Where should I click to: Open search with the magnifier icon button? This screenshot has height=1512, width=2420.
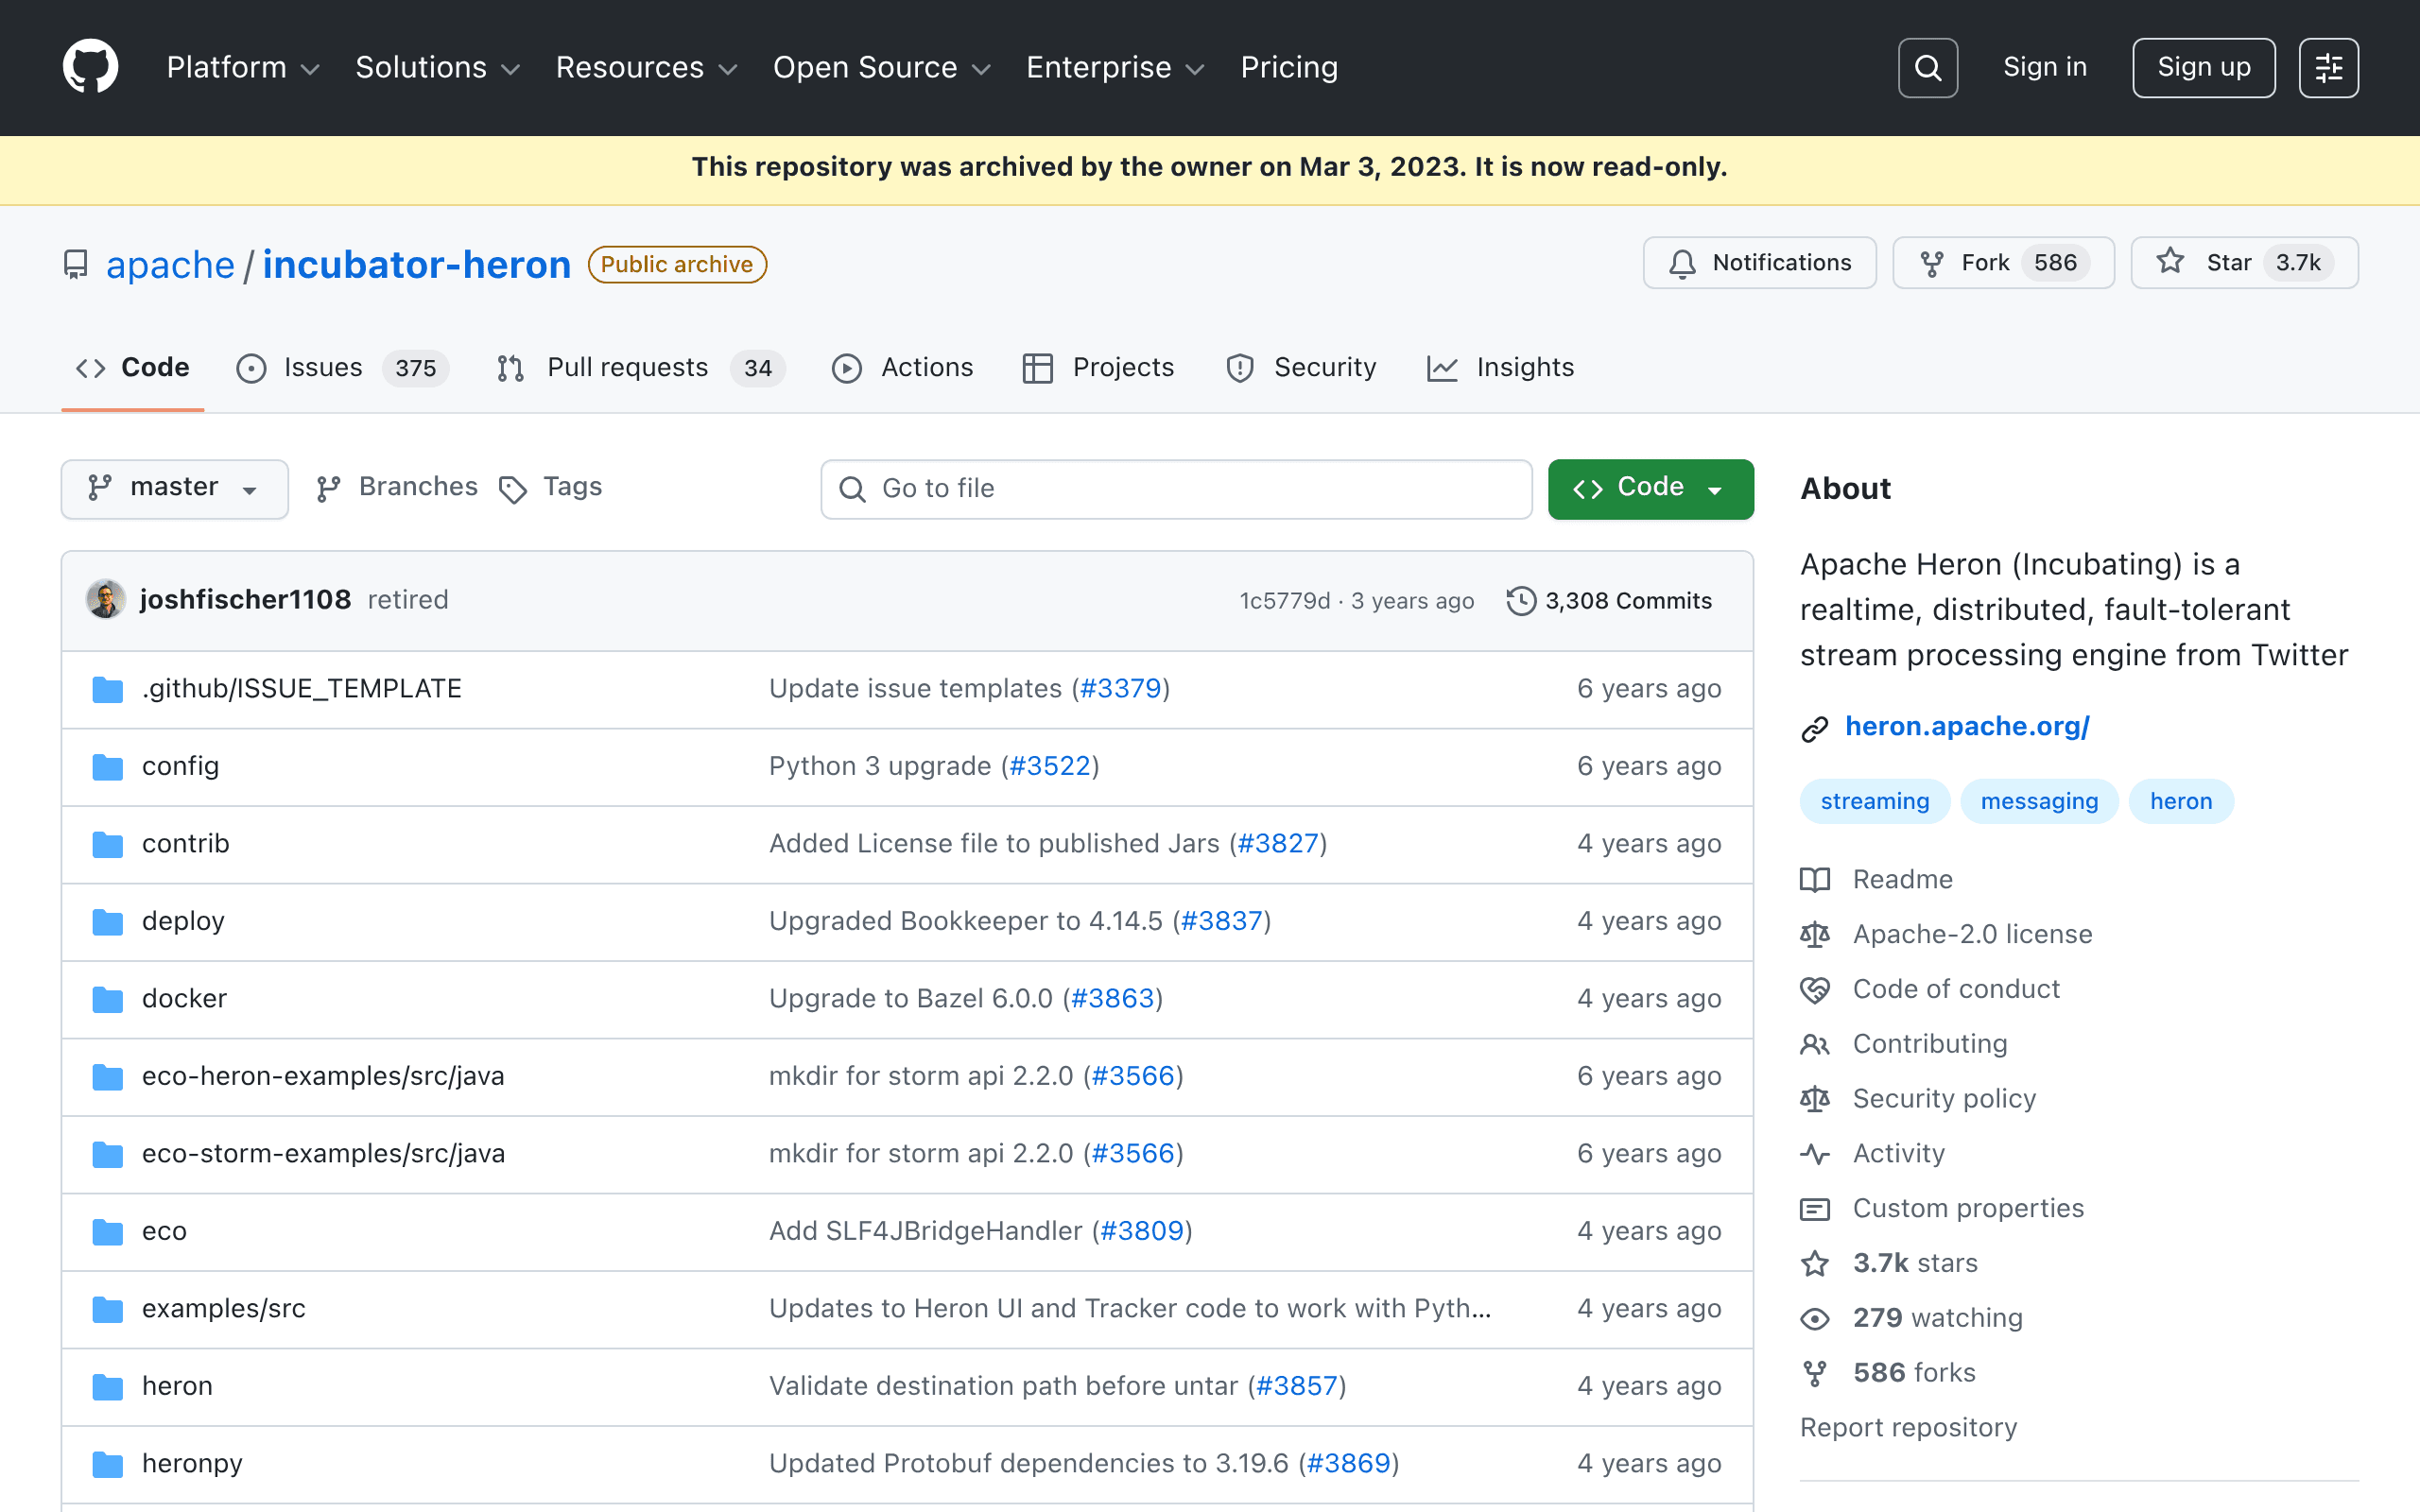pos(1927,67)
